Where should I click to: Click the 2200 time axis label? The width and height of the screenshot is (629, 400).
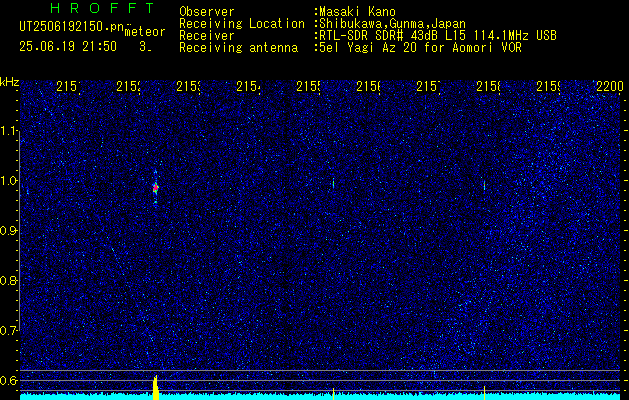tap(610, 86)
